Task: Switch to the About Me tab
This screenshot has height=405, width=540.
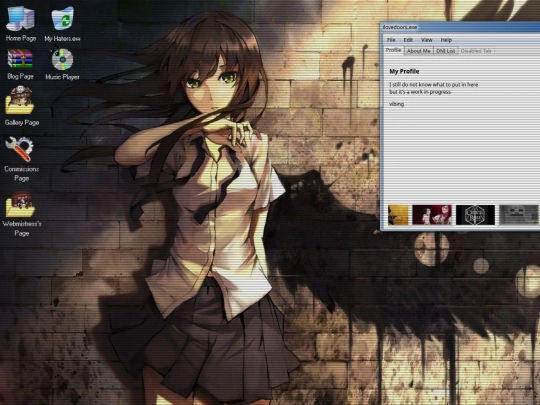Action: (x=418, y=51)
